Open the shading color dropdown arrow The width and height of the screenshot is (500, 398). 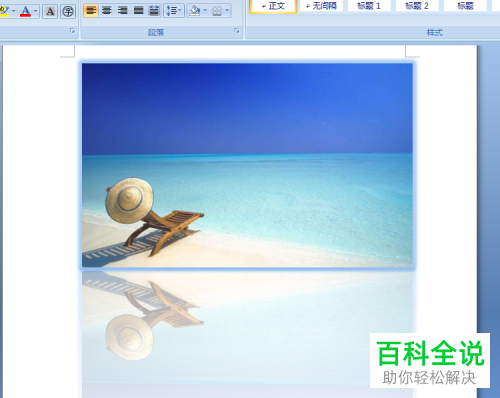coord(205,11)
